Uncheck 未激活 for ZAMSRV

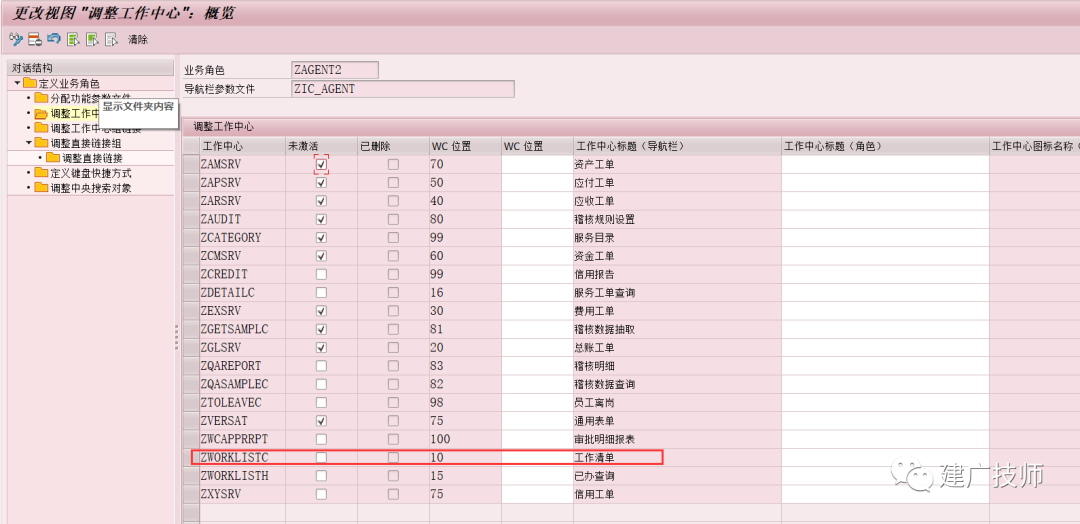tap(321, 165)
